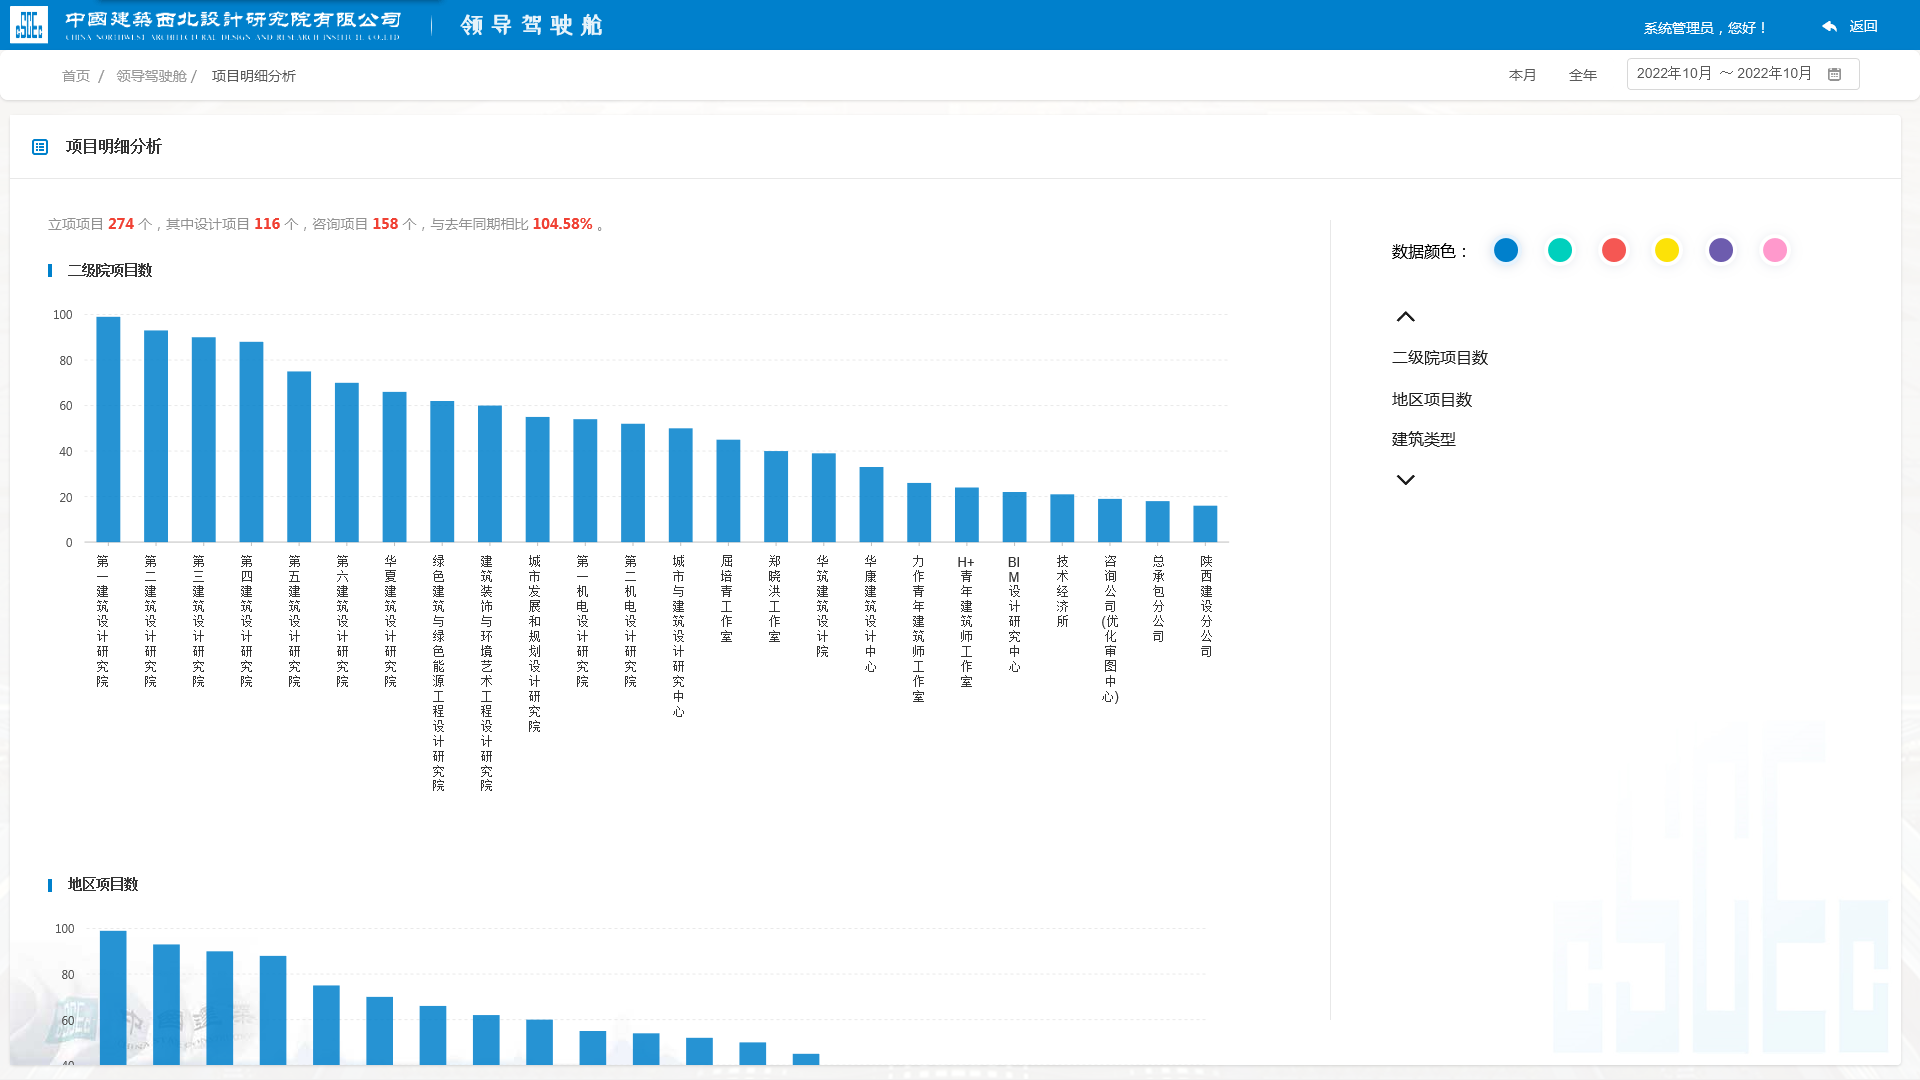Switch to 本月 time filter
Screen dimensions: 1920x1080
click(1522, 75)
